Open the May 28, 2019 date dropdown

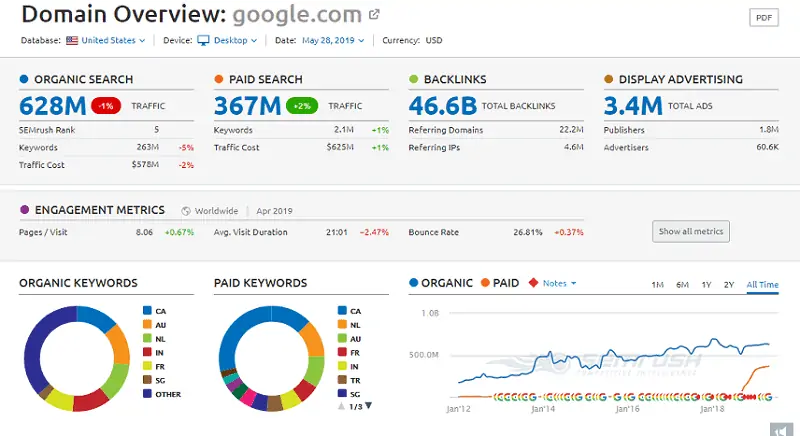click(333, 40)
